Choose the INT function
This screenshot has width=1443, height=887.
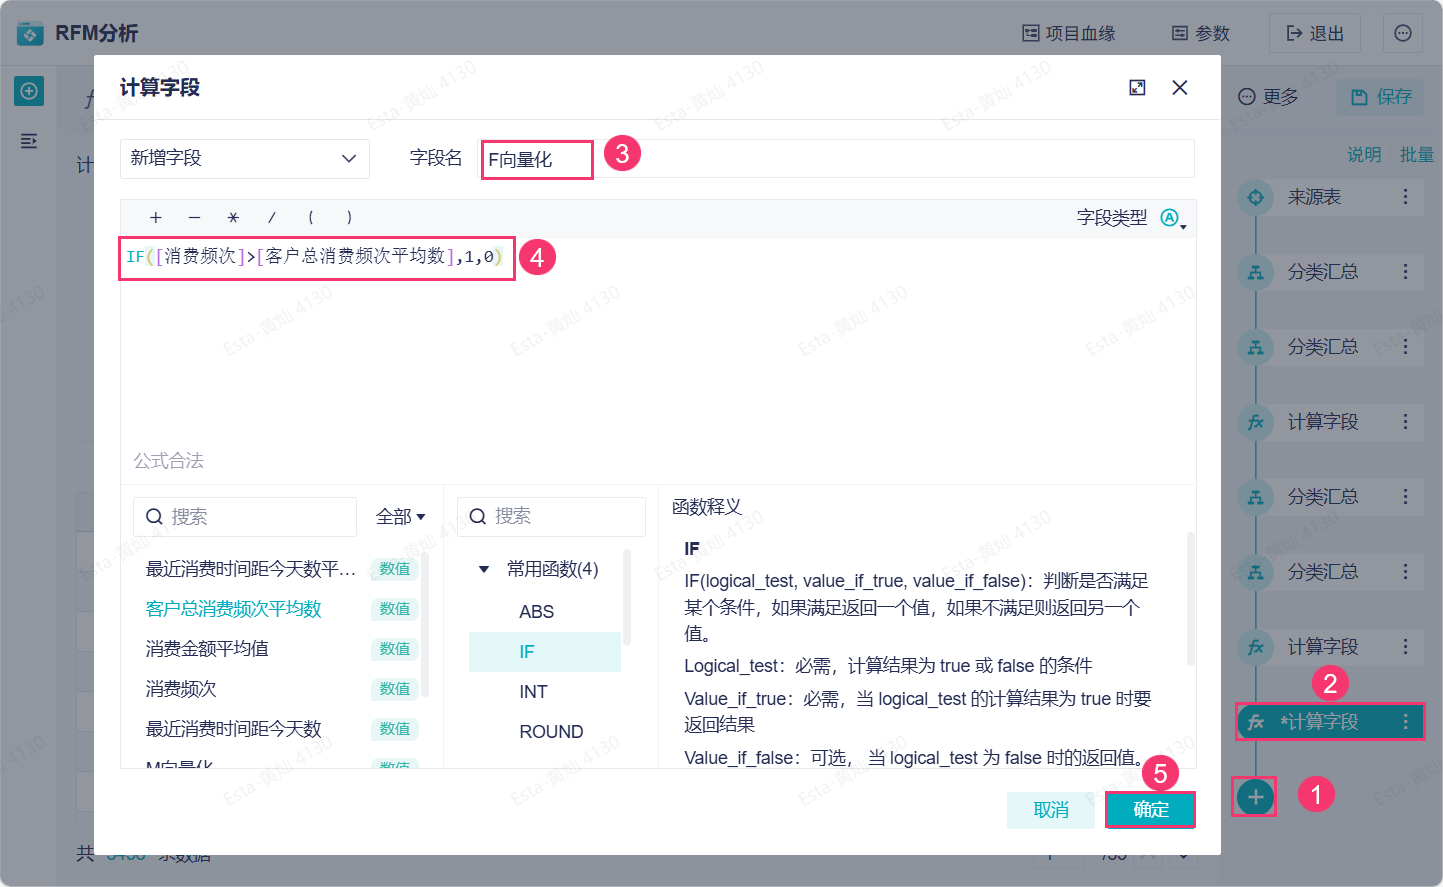(x=534, y=692)
